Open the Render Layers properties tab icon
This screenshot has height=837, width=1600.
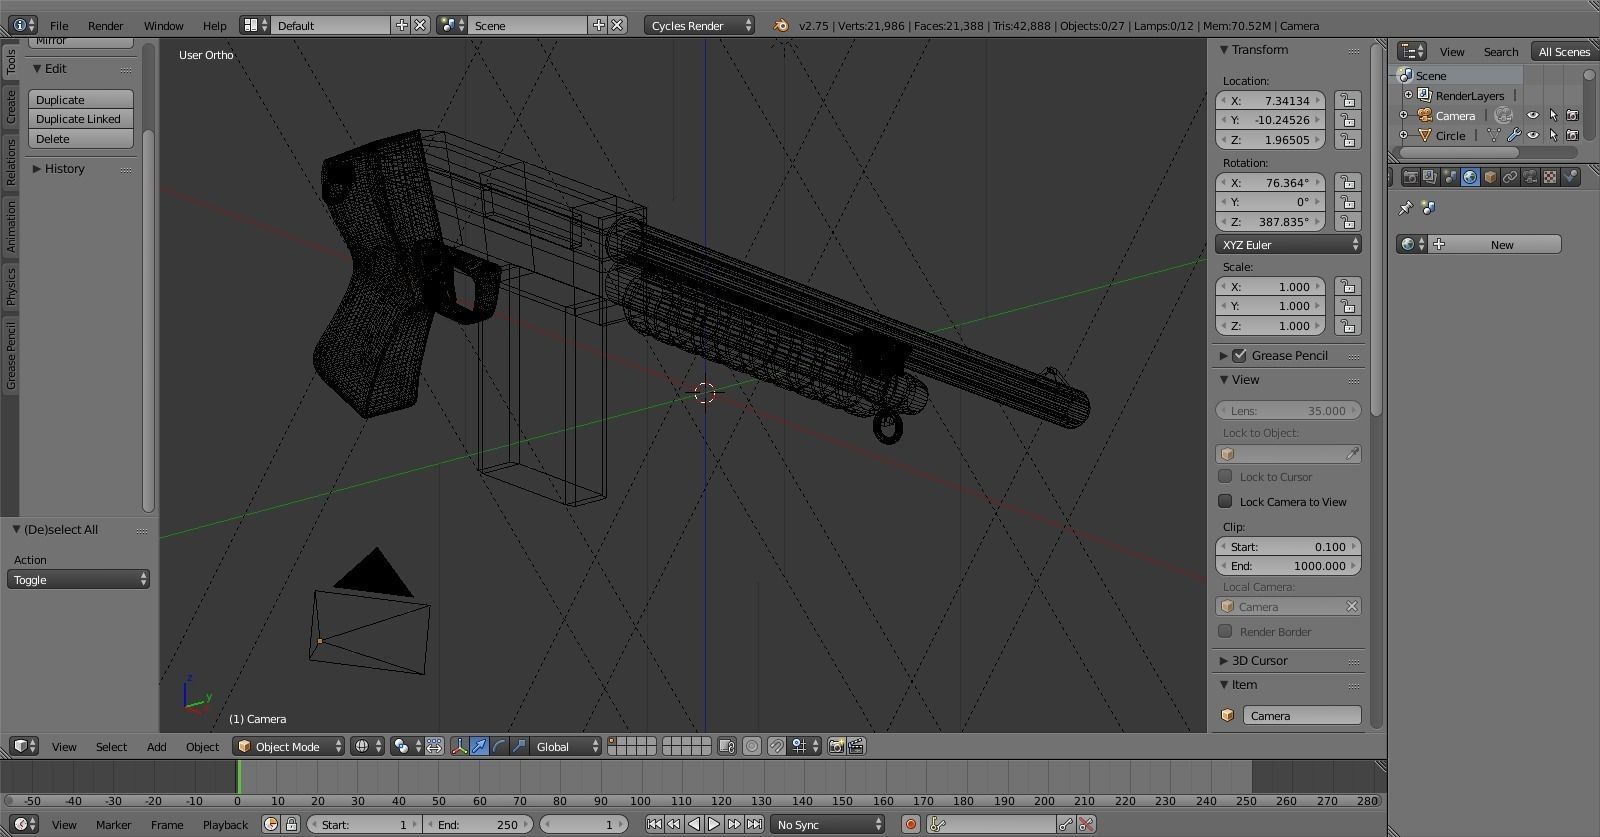pos(1430,177)
